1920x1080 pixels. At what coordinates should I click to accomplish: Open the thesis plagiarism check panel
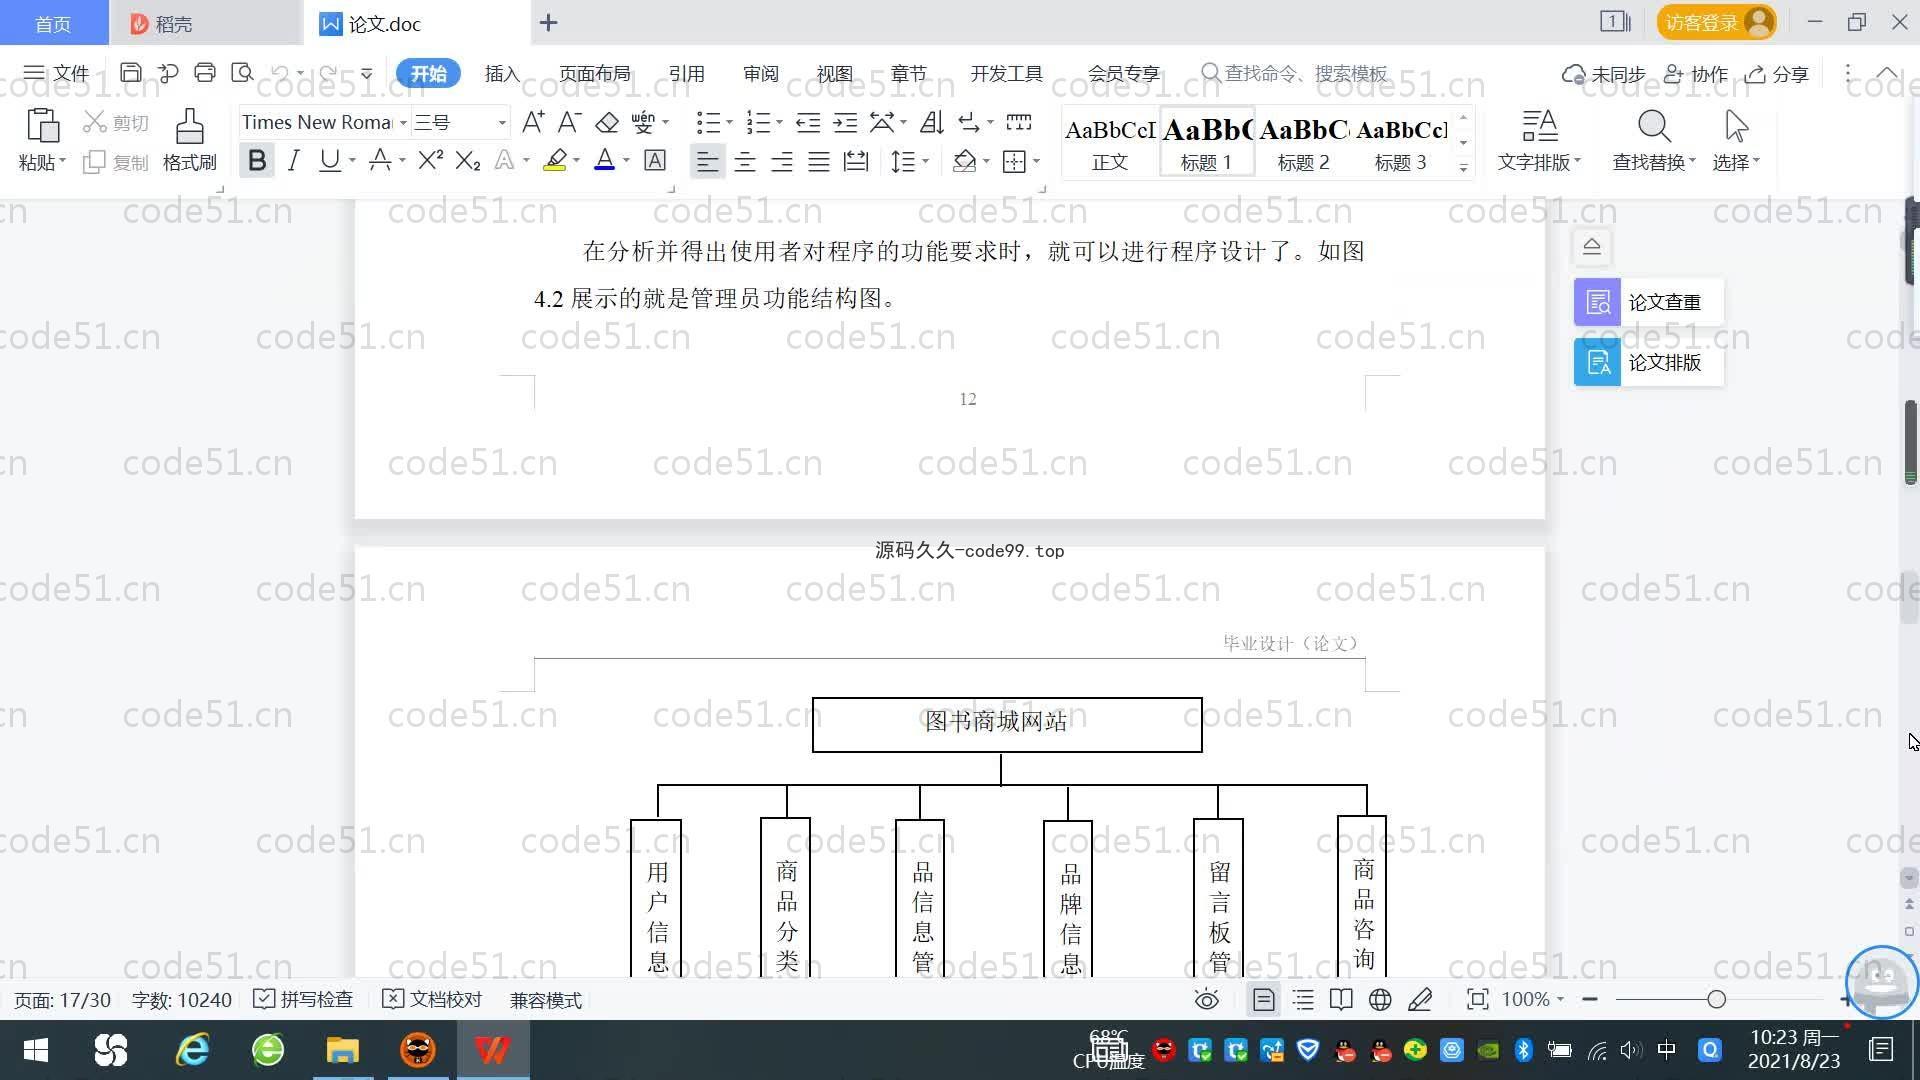point(1648,302)
